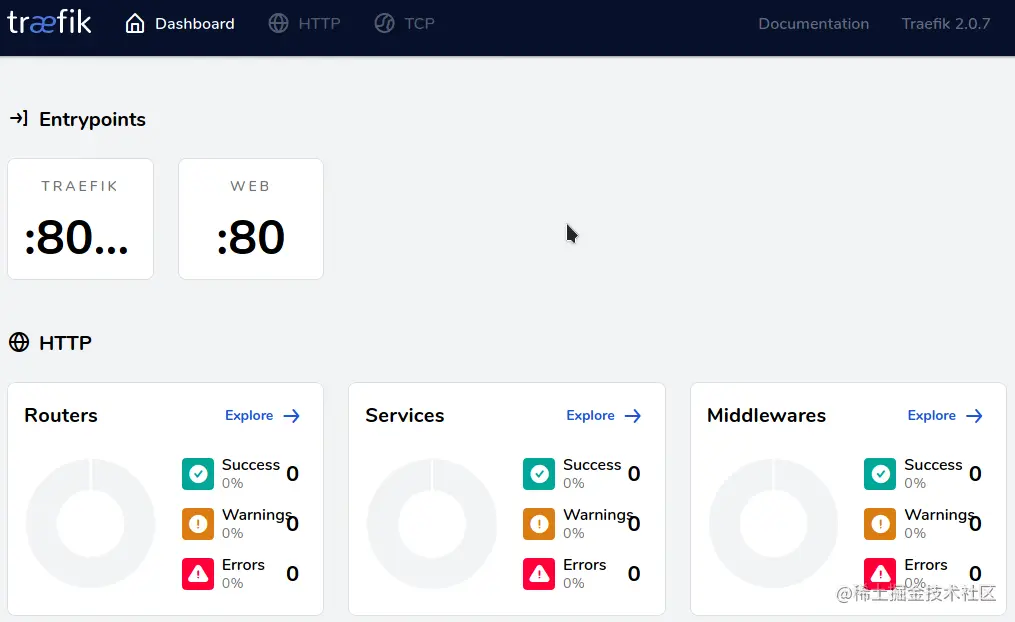Click the Routers Errors label
1015x622 pixels.
coord(243,564)
